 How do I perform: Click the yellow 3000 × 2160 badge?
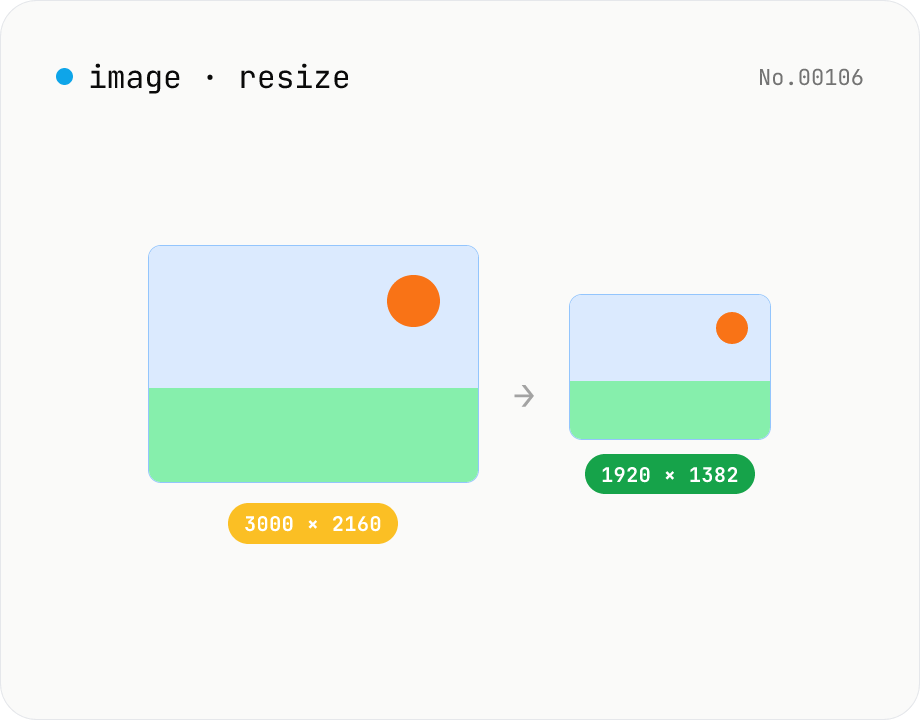[x=313, y=523]
